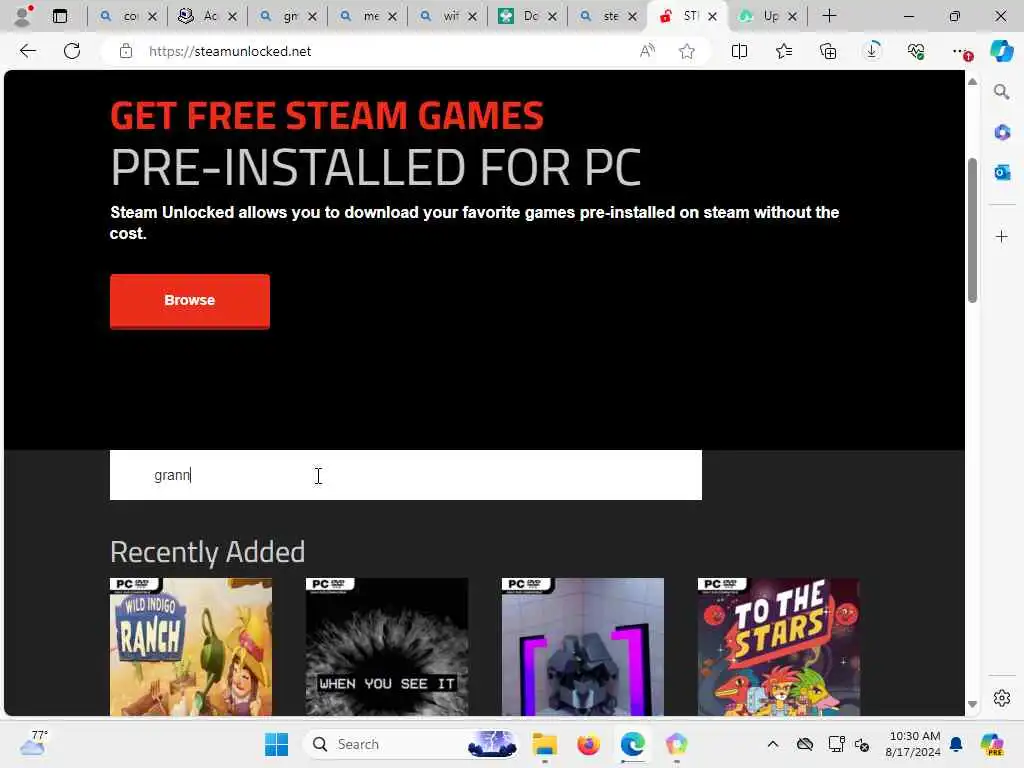
Task: Activate the Read aloud icon
Action: (647, 51)
